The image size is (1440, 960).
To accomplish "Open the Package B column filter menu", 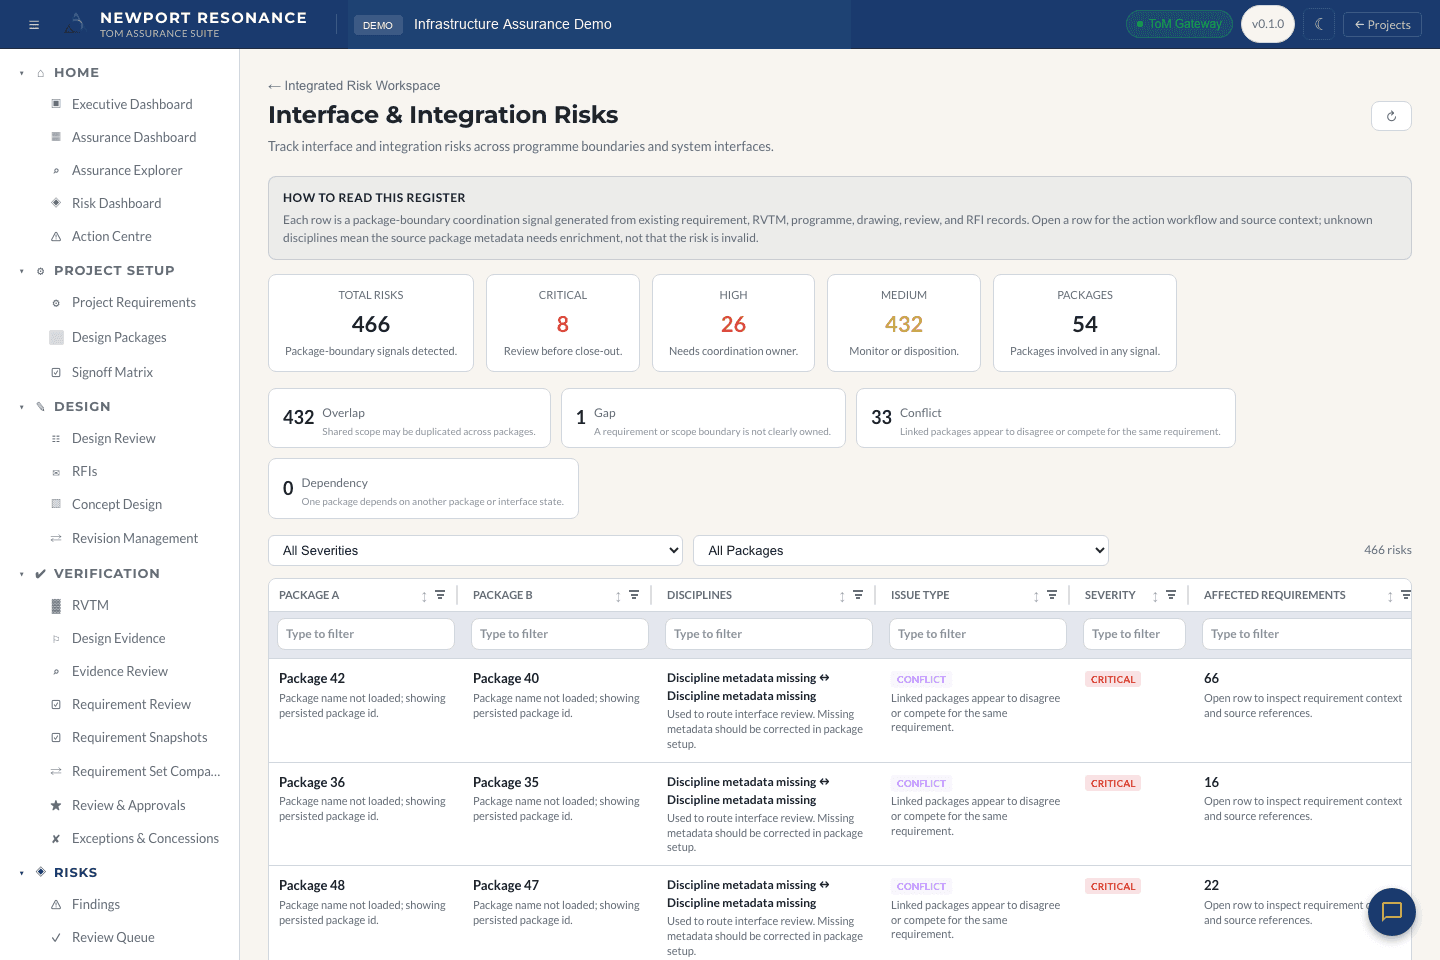I will pos(634,595).
